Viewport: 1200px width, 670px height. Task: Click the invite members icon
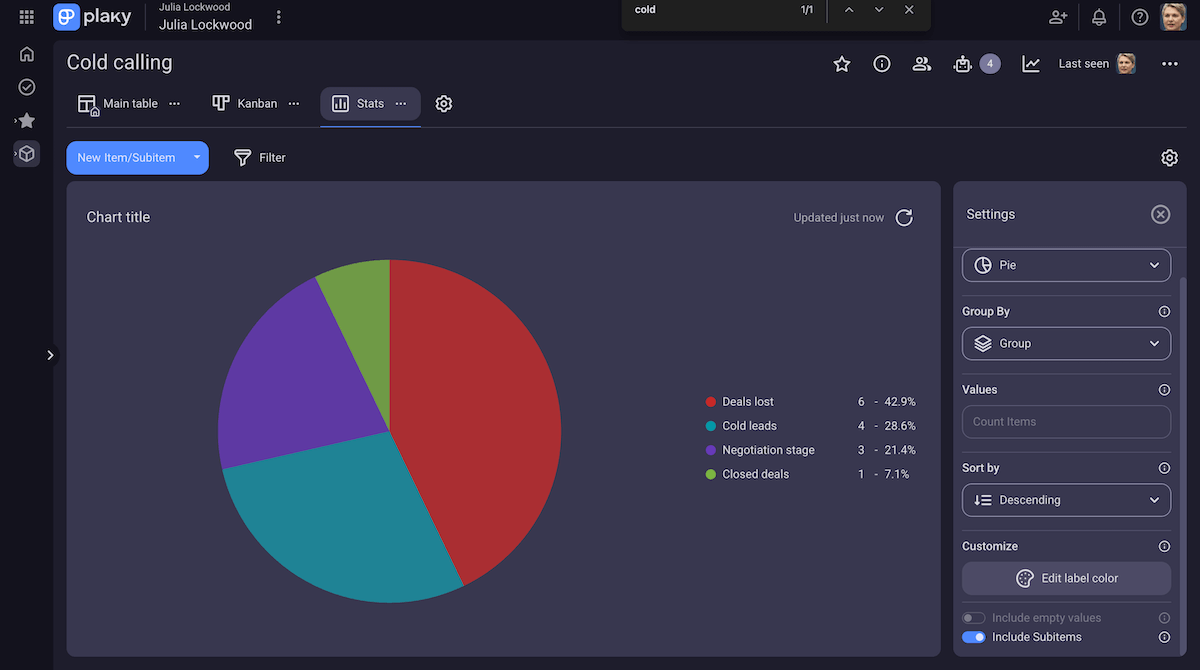point(1057,16)
